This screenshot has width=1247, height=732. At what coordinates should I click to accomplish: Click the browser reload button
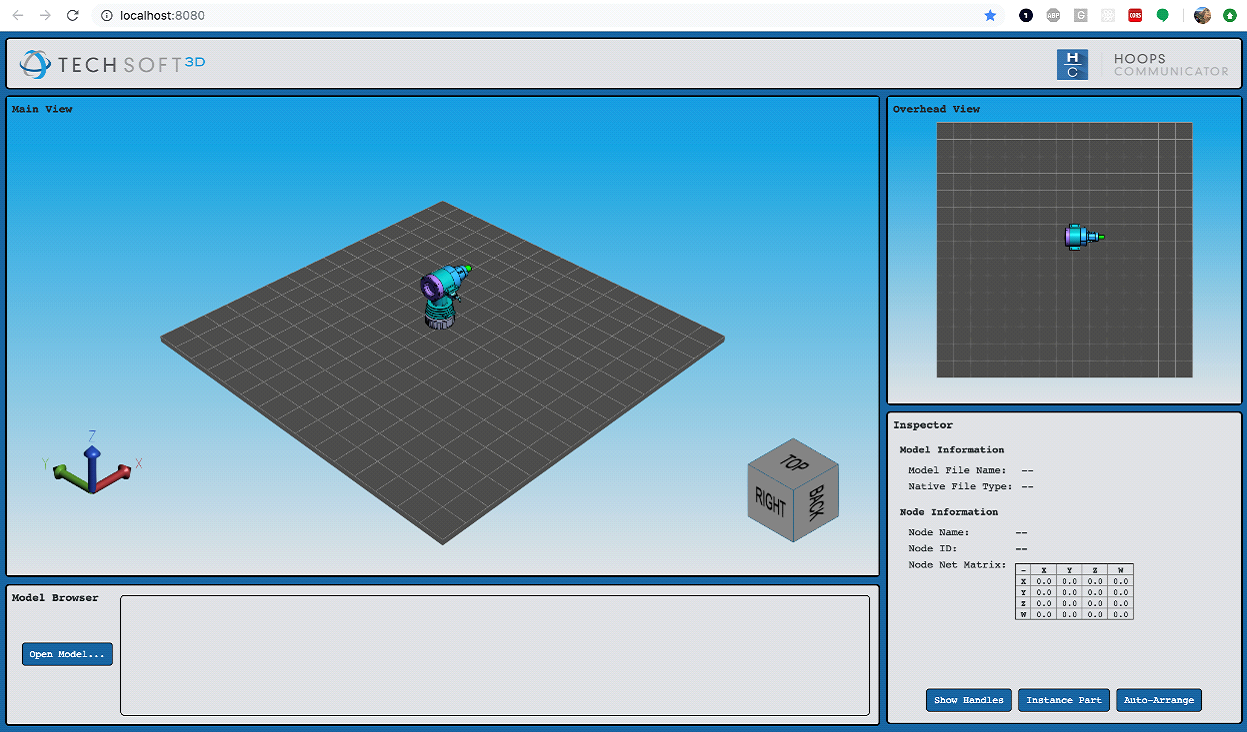pyautogui.click(x=72, y=16)
